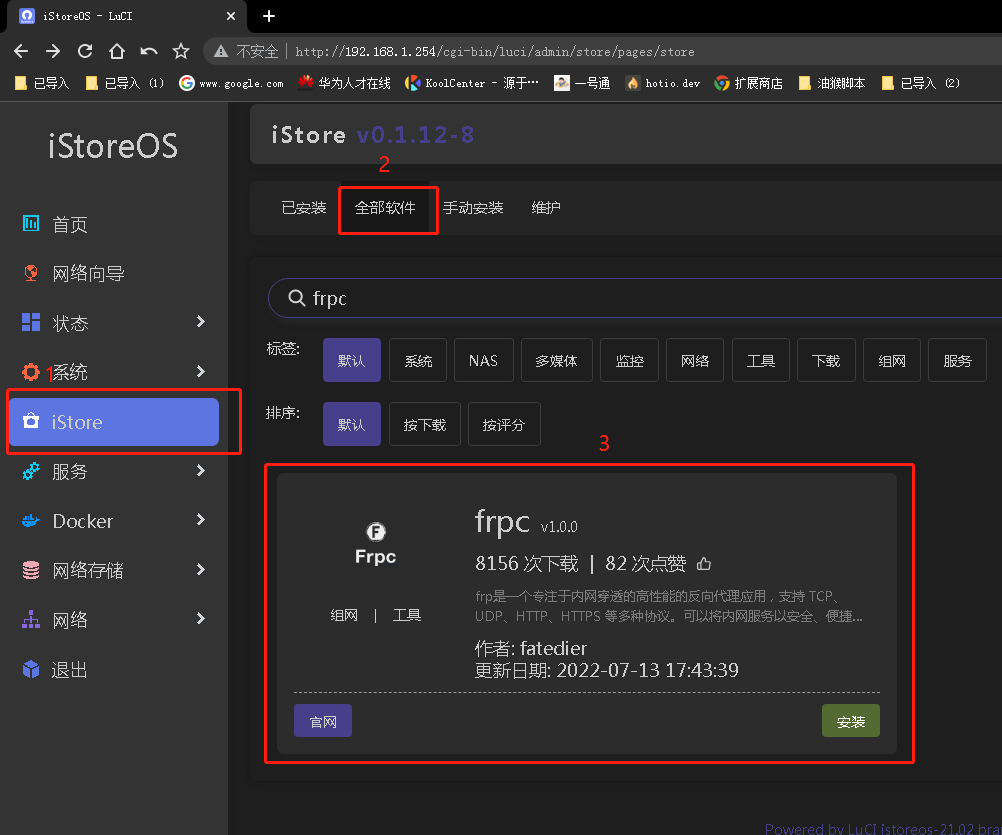Image resolution: width=1002 pixels, height=835 pixels.
Task: Switch to the 已安装 tab
Action: pos(304,208)
